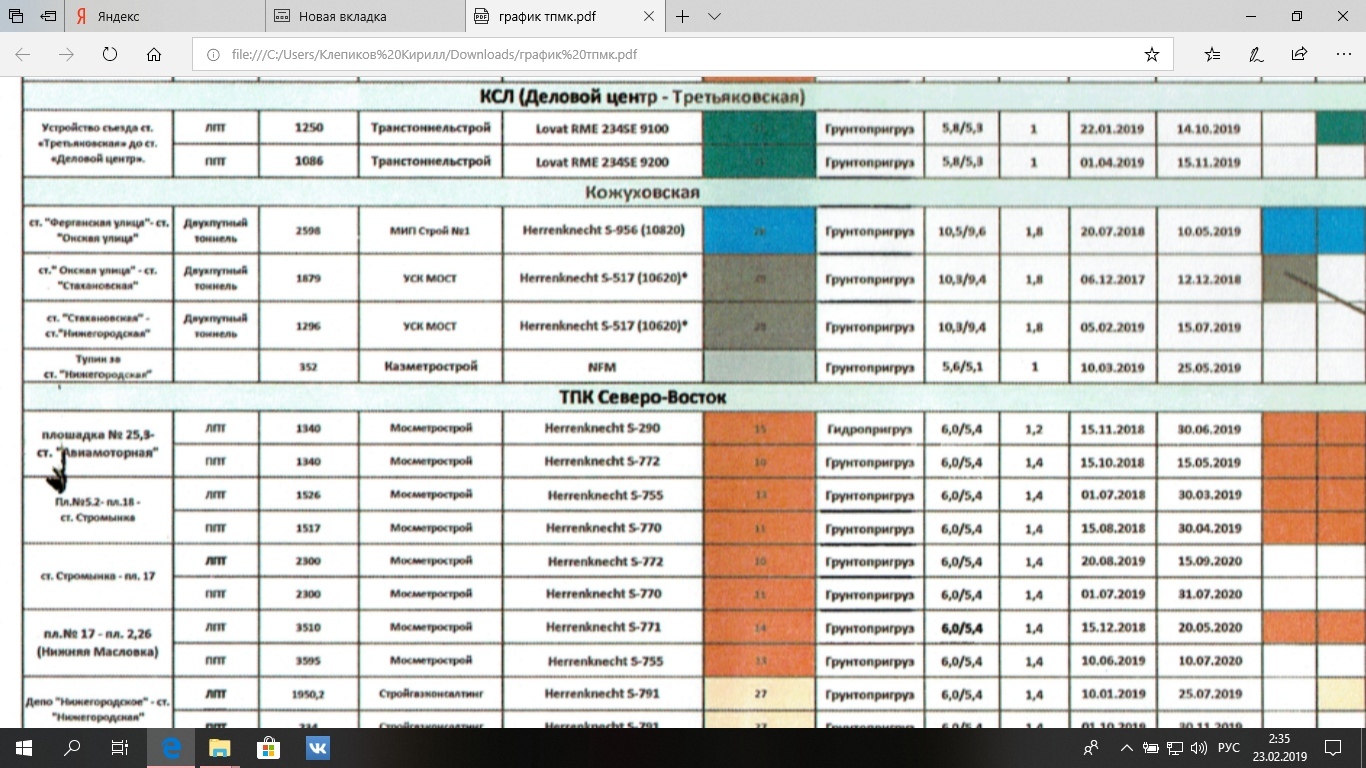Open Edge Settings and more menu
Image resolution: width=1366 pixels, height=768 pixels.
1342,55
